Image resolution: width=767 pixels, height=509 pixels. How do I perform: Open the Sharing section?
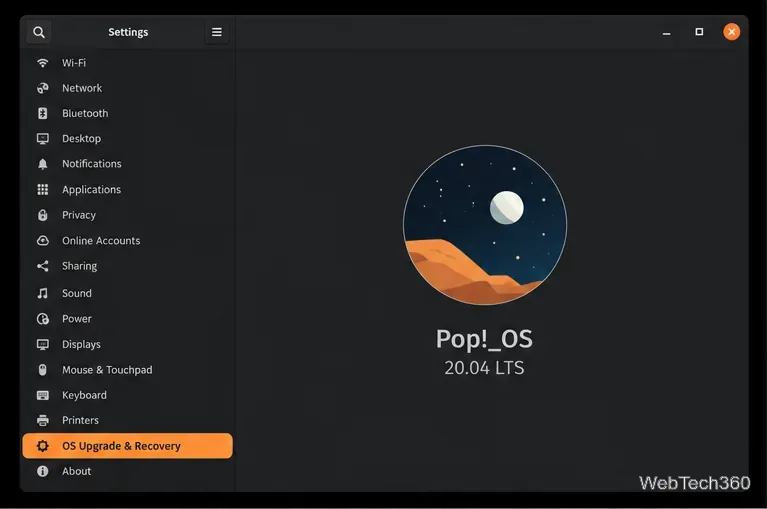tap(127, 266)
